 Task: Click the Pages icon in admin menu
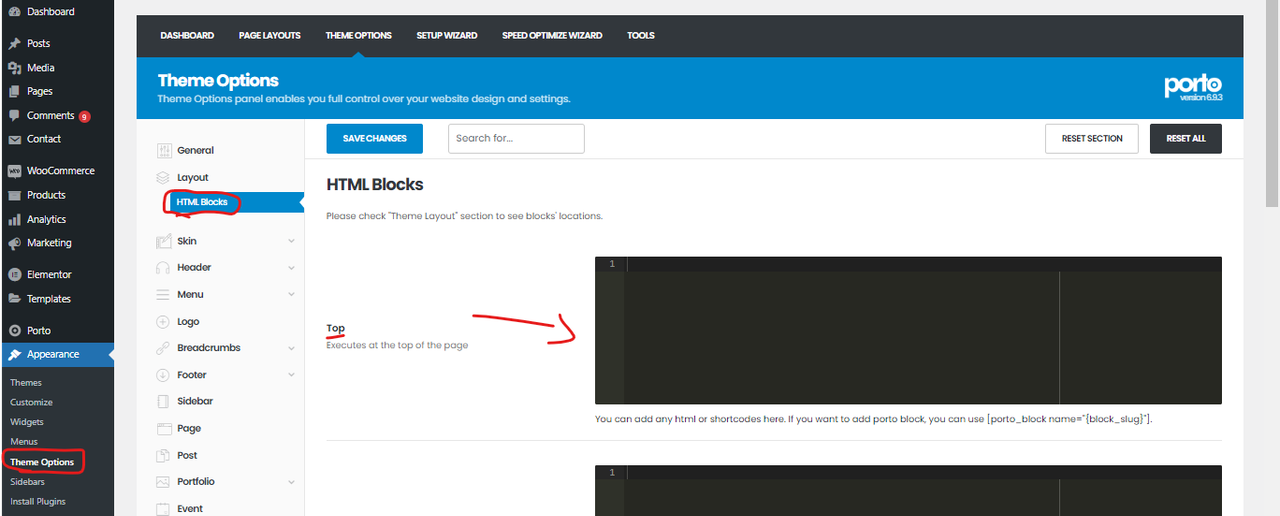tap(14, 92)
